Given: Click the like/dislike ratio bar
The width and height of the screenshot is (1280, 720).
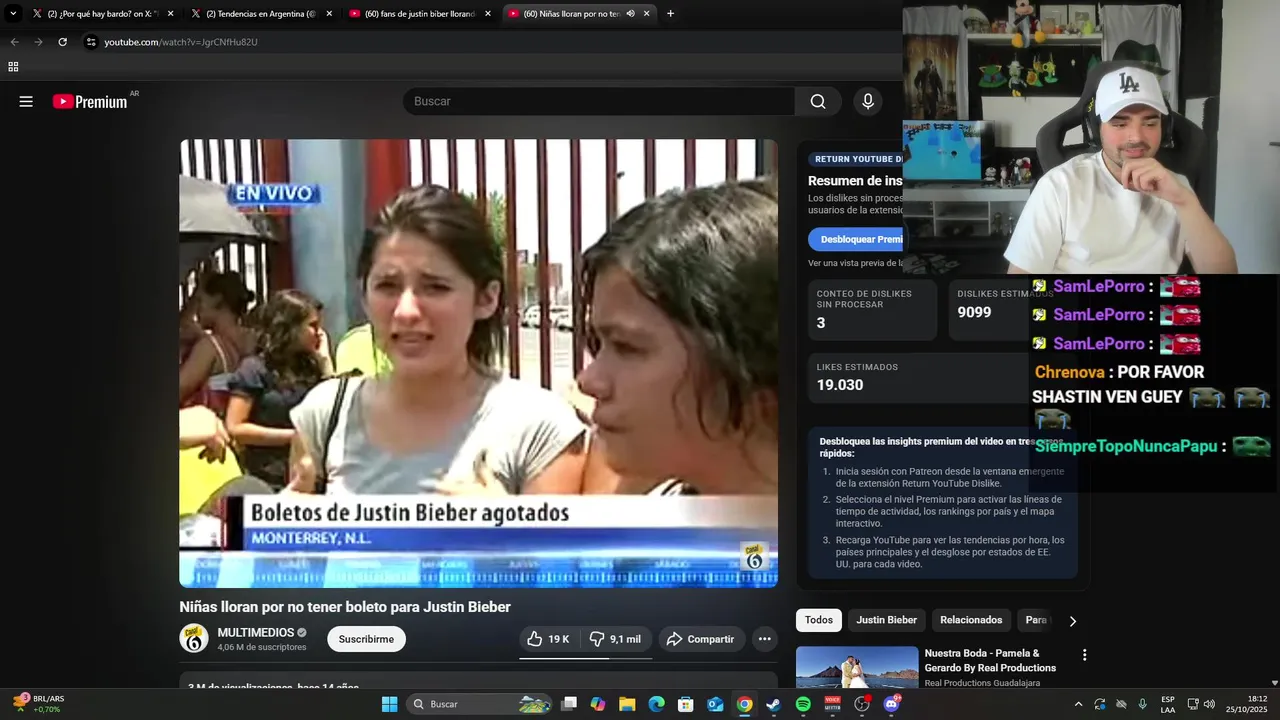Looking at the screenshot, I should point(585,658).
